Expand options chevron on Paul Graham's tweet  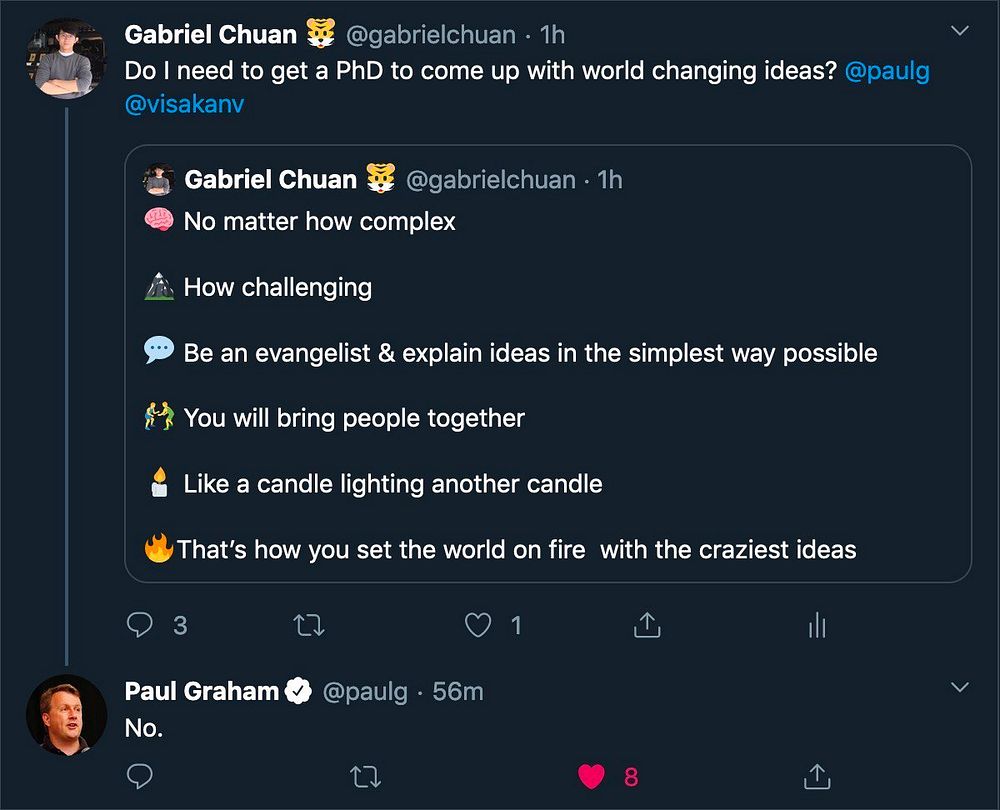[x=960, y=688]
